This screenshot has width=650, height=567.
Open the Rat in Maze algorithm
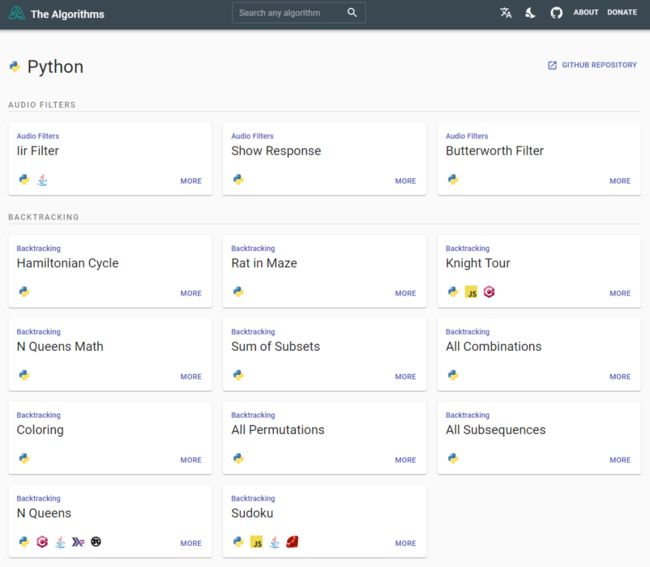[x=264, y=263]
